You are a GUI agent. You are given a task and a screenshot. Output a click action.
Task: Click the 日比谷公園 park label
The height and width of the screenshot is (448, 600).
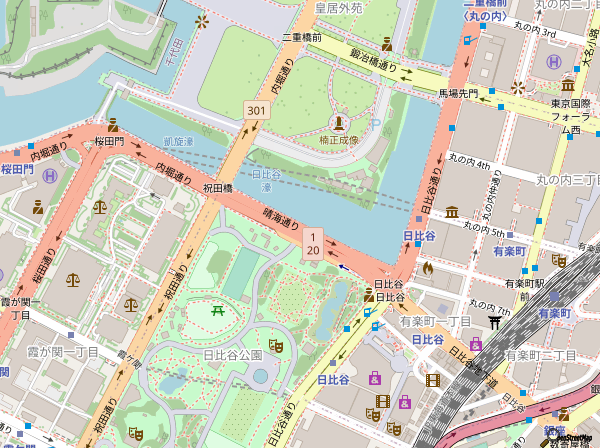232,355
